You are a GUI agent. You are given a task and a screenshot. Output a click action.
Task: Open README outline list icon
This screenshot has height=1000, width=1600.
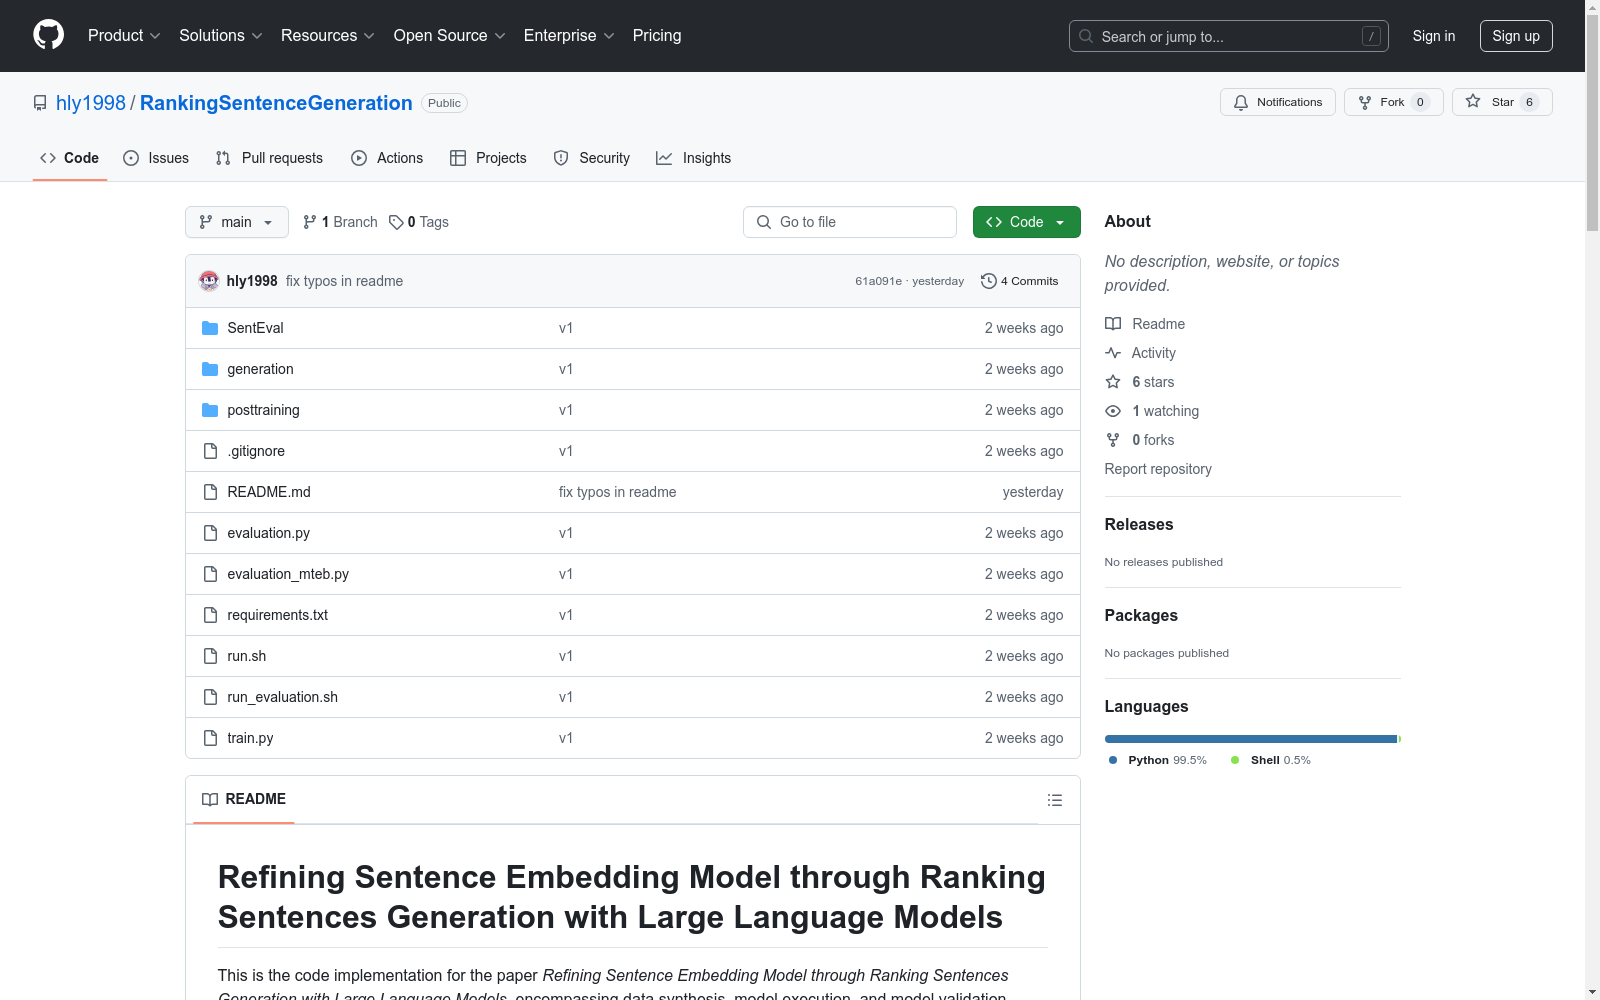coord(1054,800)
